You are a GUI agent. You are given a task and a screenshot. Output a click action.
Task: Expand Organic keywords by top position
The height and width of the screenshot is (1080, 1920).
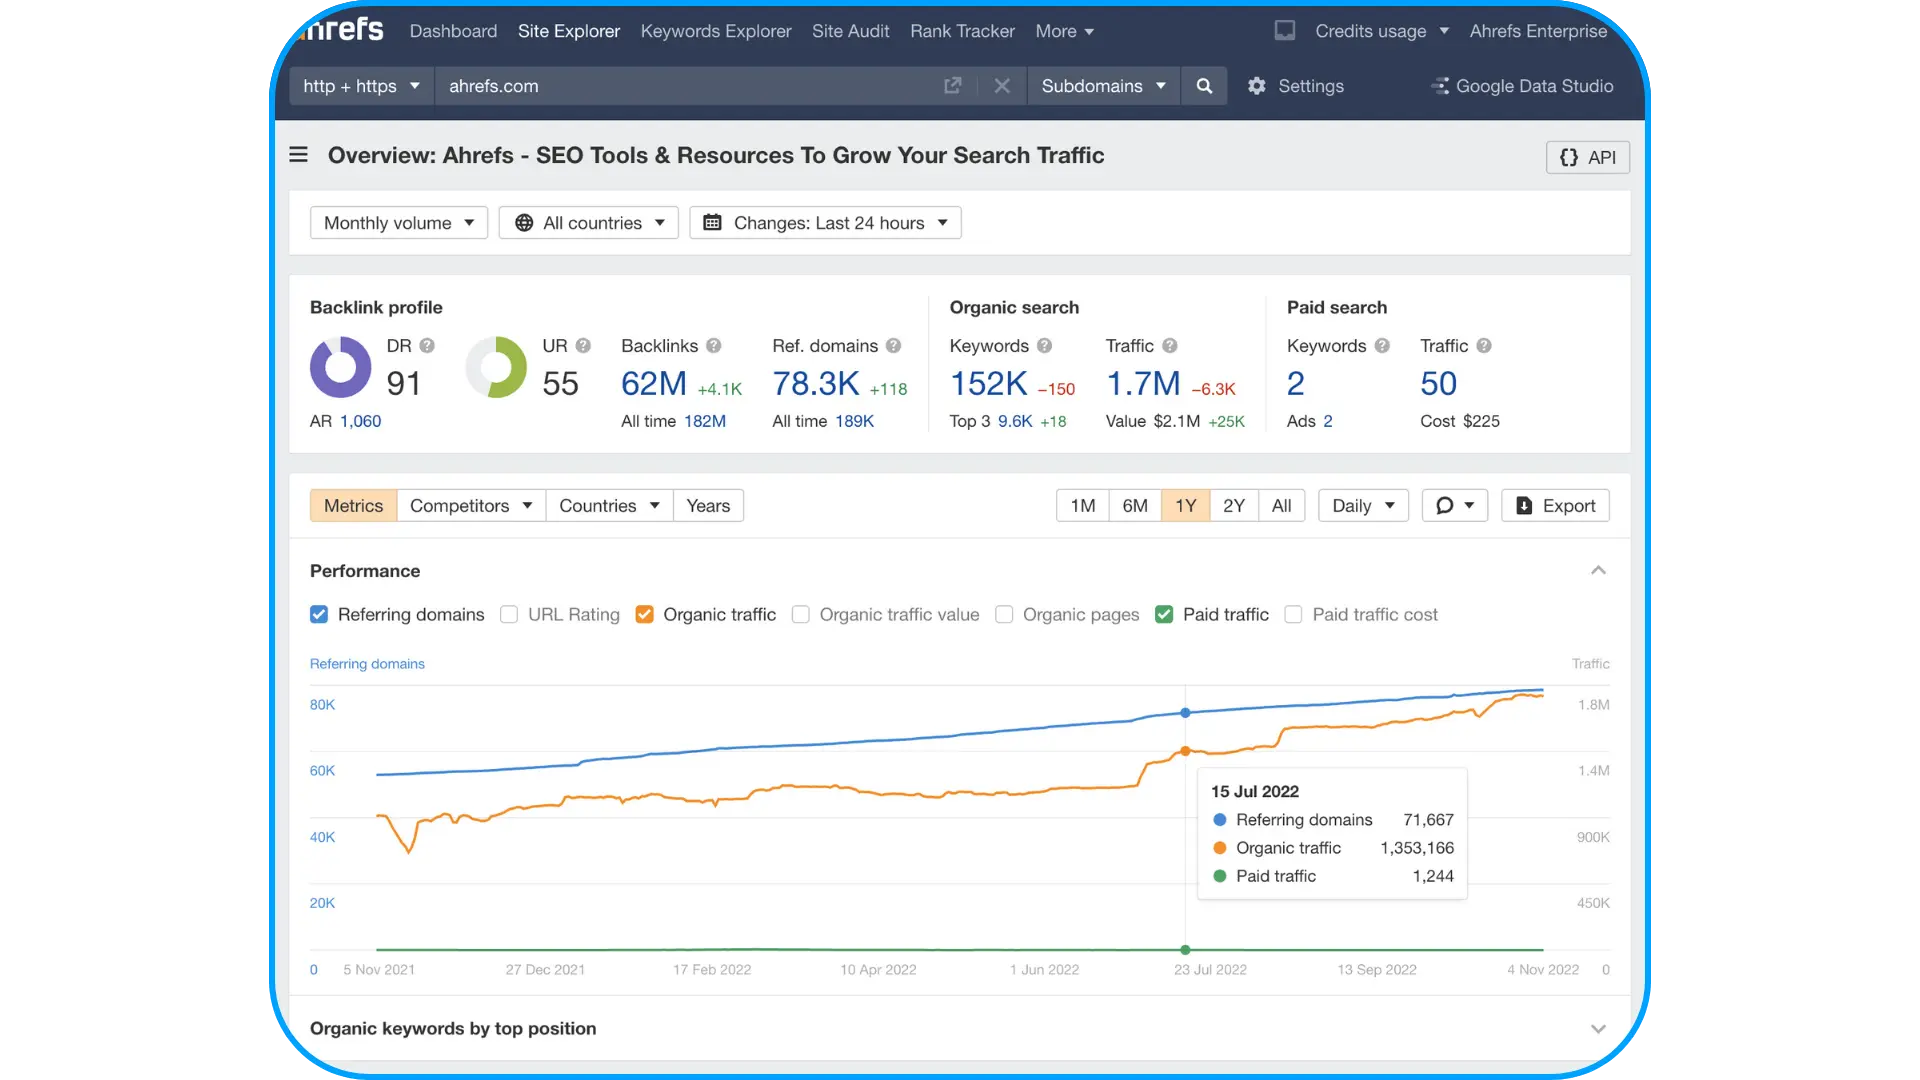pos(1598,1029)
